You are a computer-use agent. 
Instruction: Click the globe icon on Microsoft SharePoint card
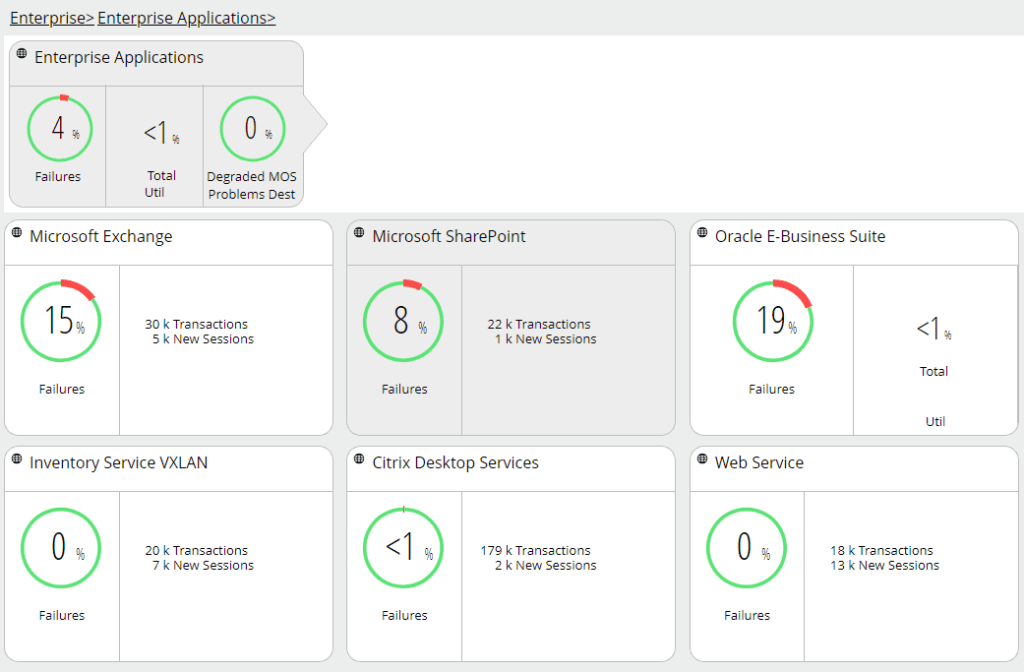point(360,232)
